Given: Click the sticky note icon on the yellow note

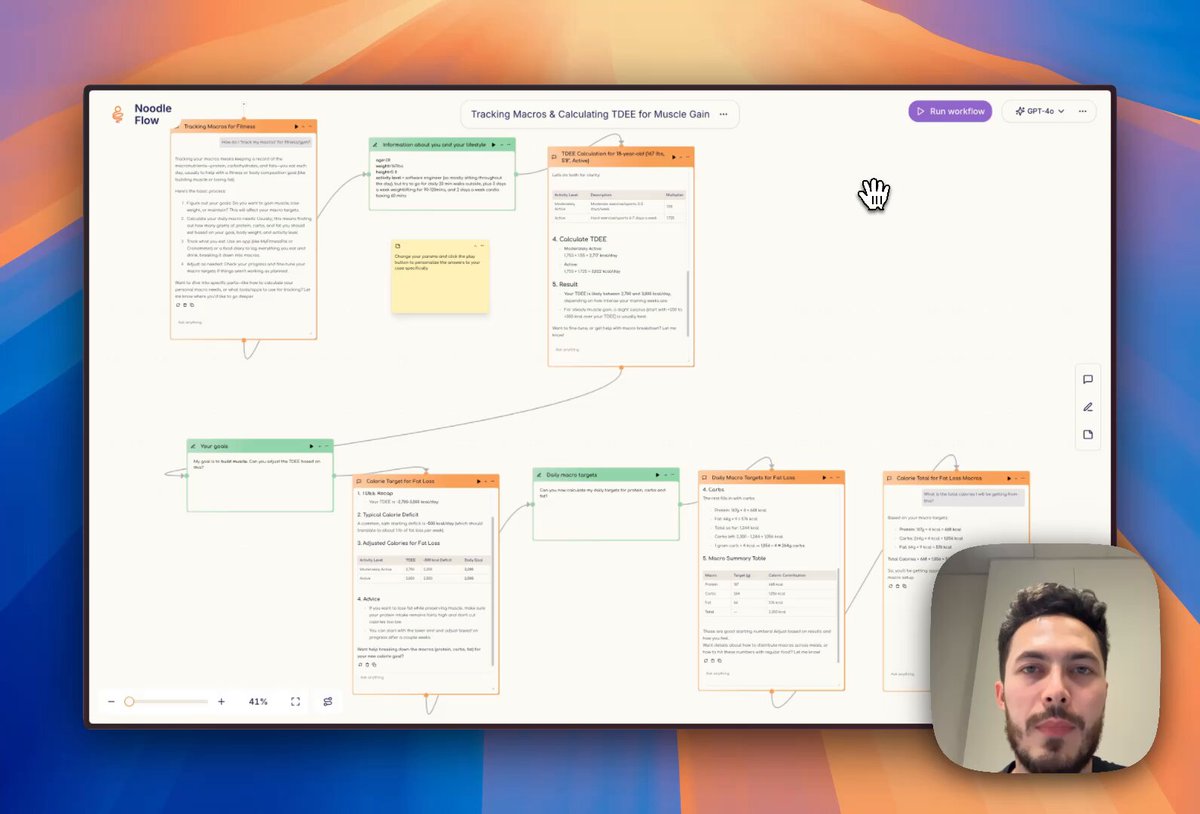Looking at the screenshot, I should click(398, 245).
